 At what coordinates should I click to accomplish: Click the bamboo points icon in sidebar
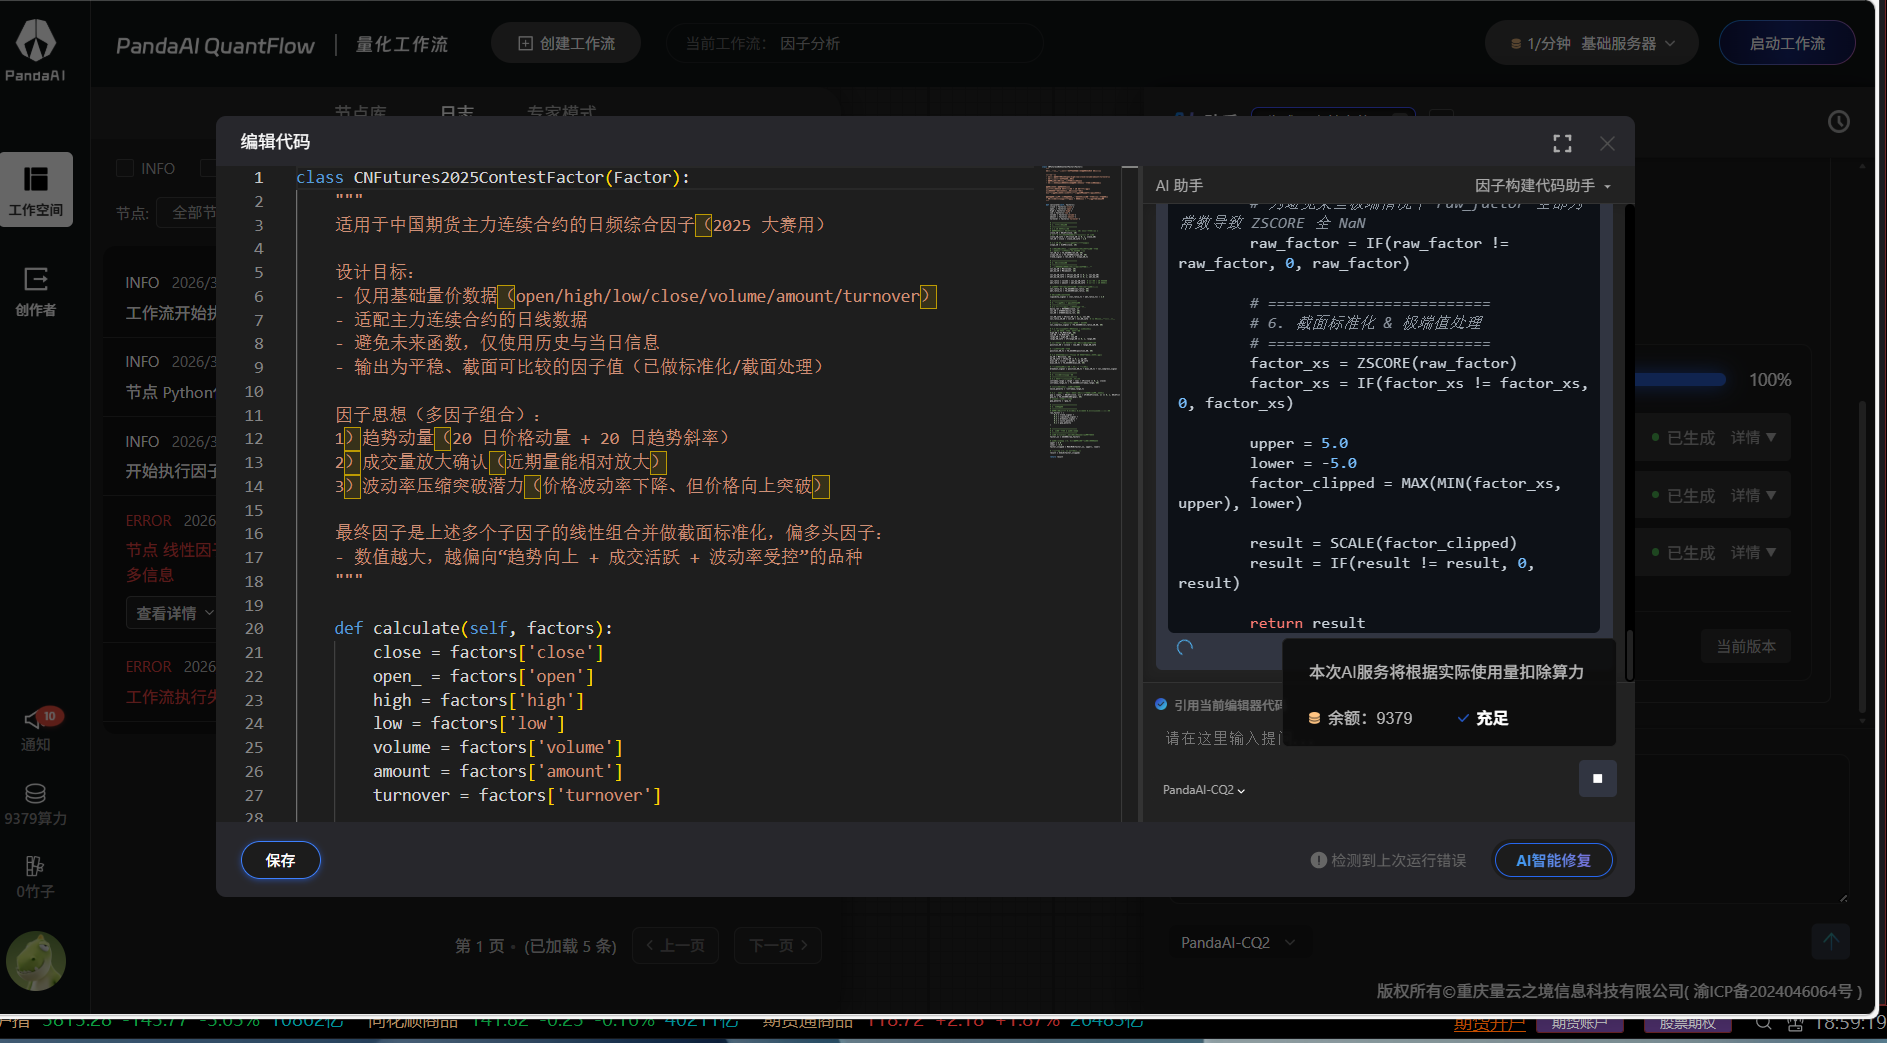click(x=36, y=866)
